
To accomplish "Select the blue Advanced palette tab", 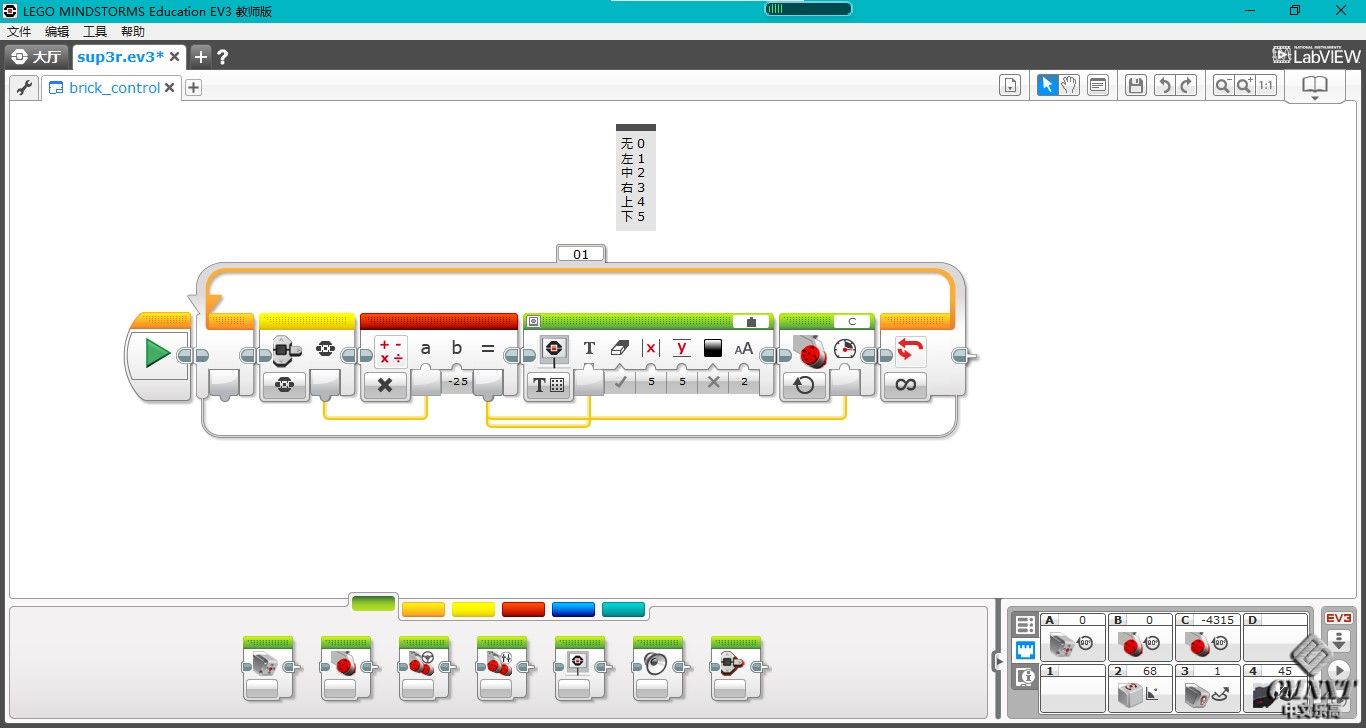I will click(573, 609).
